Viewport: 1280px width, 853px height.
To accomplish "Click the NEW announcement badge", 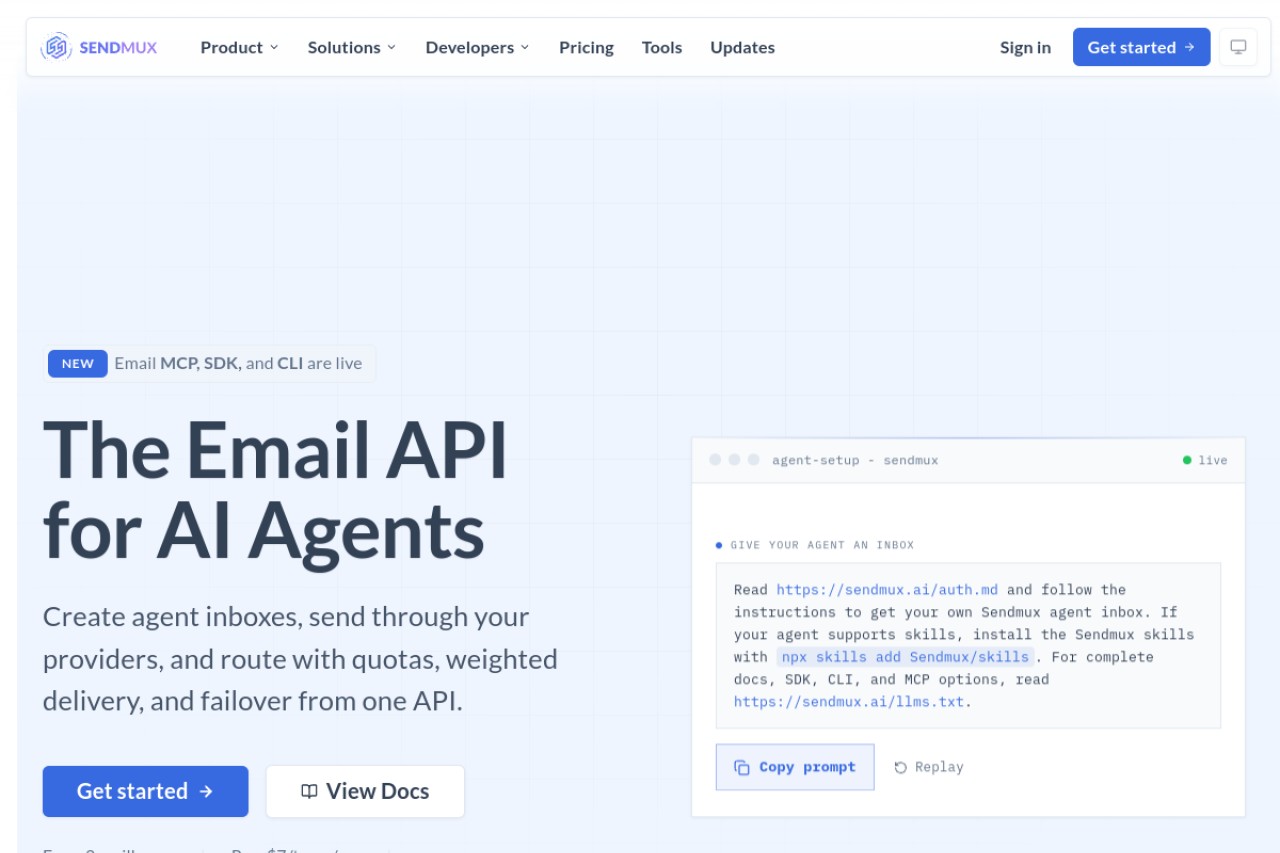I will tap(78, 364).
